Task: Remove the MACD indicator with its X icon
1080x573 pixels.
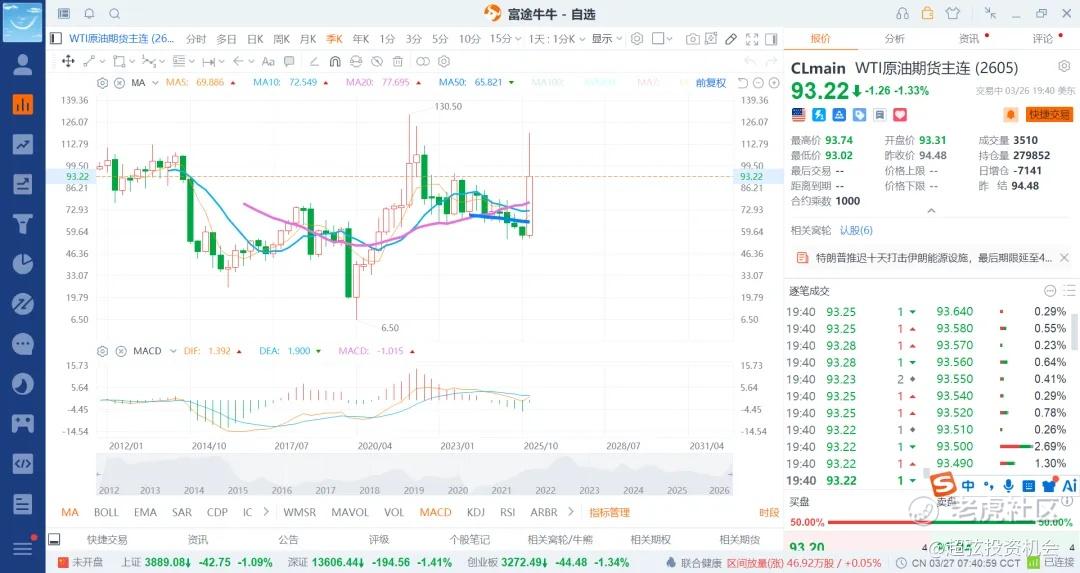Action: point(121,351)
